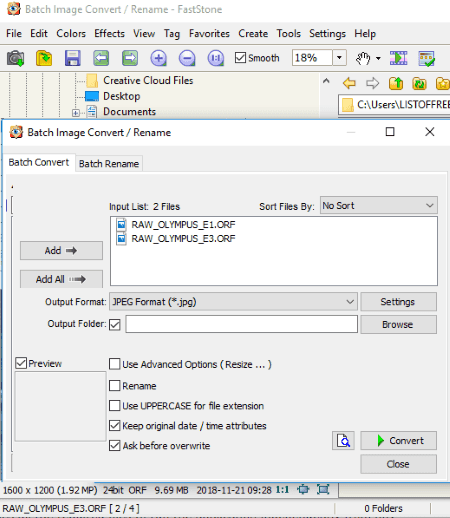Open the Output Format dropdown
Screen dimensions: 450x518
click(x=233, y=302)
